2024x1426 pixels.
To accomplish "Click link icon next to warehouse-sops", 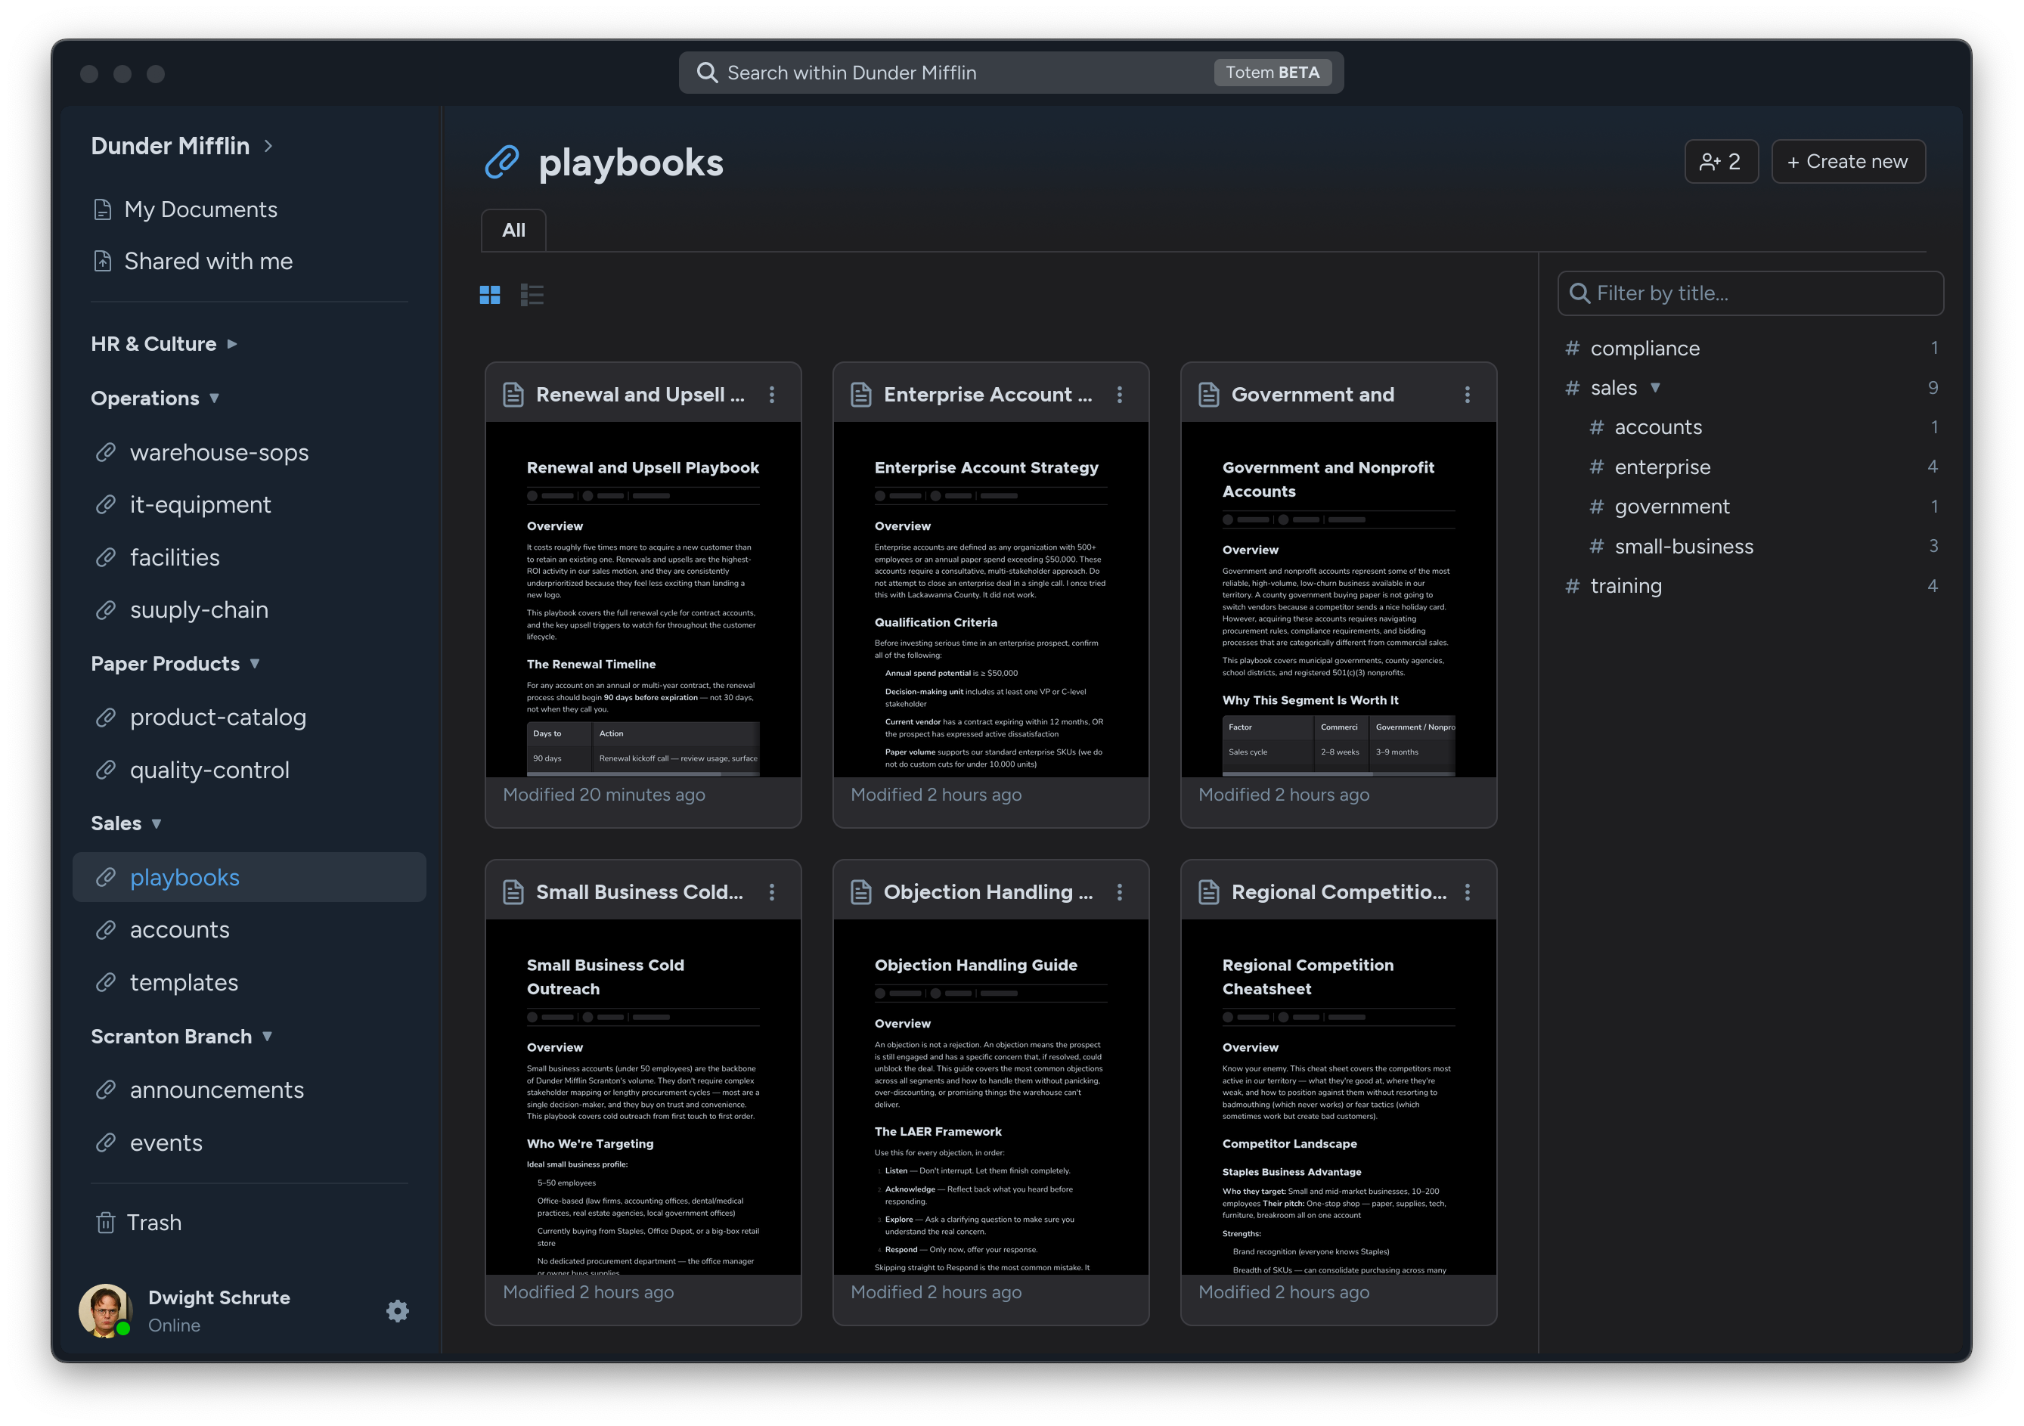I will pos(105,453).
